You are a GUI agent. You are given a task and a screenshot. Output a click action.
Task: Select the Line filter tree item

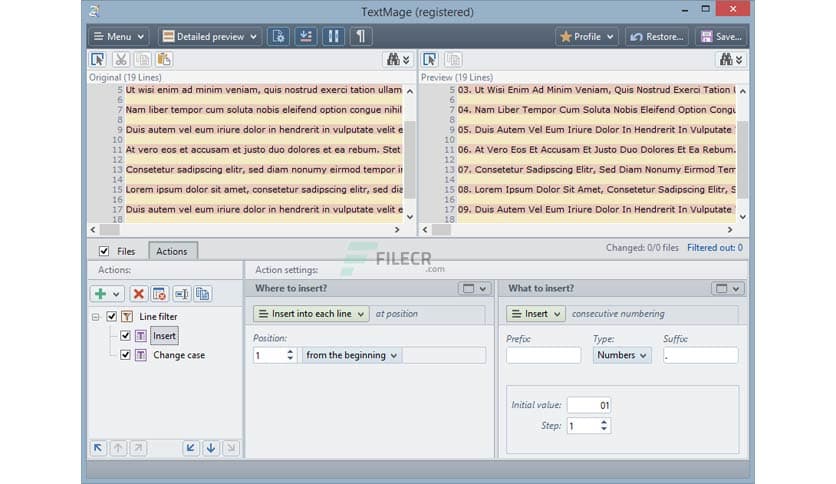(x=158, y=317)
